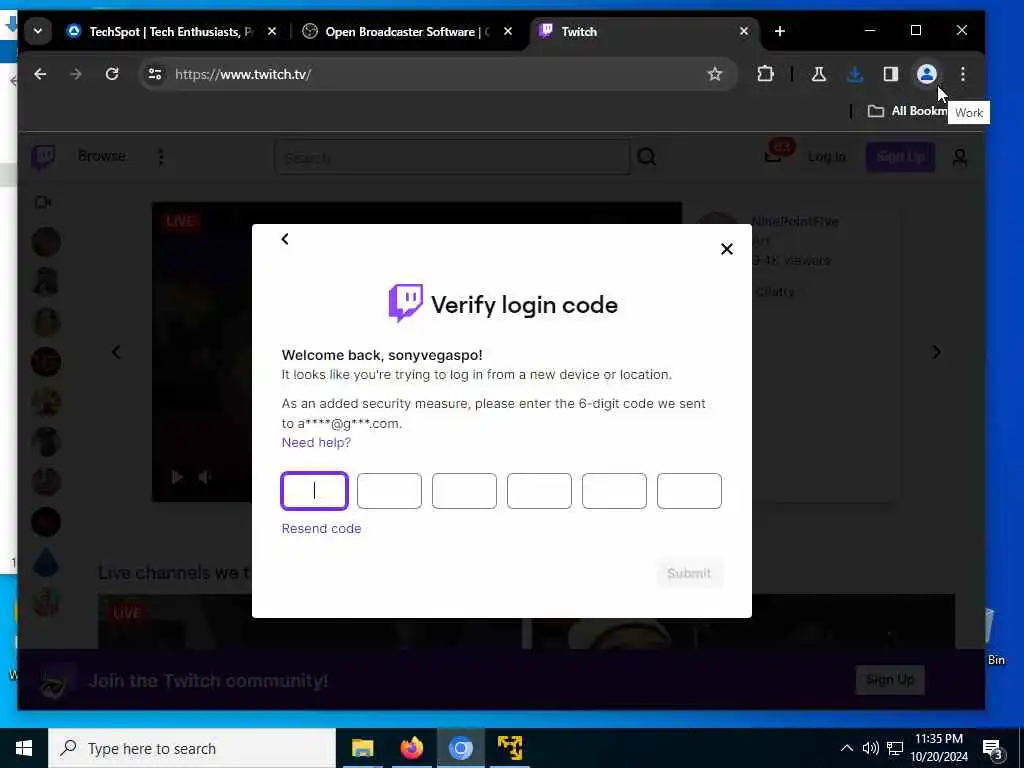This screenshot has height=768, width=1024.
Task: Click the Twitch search magnifier button
Action: pos(647,157)
